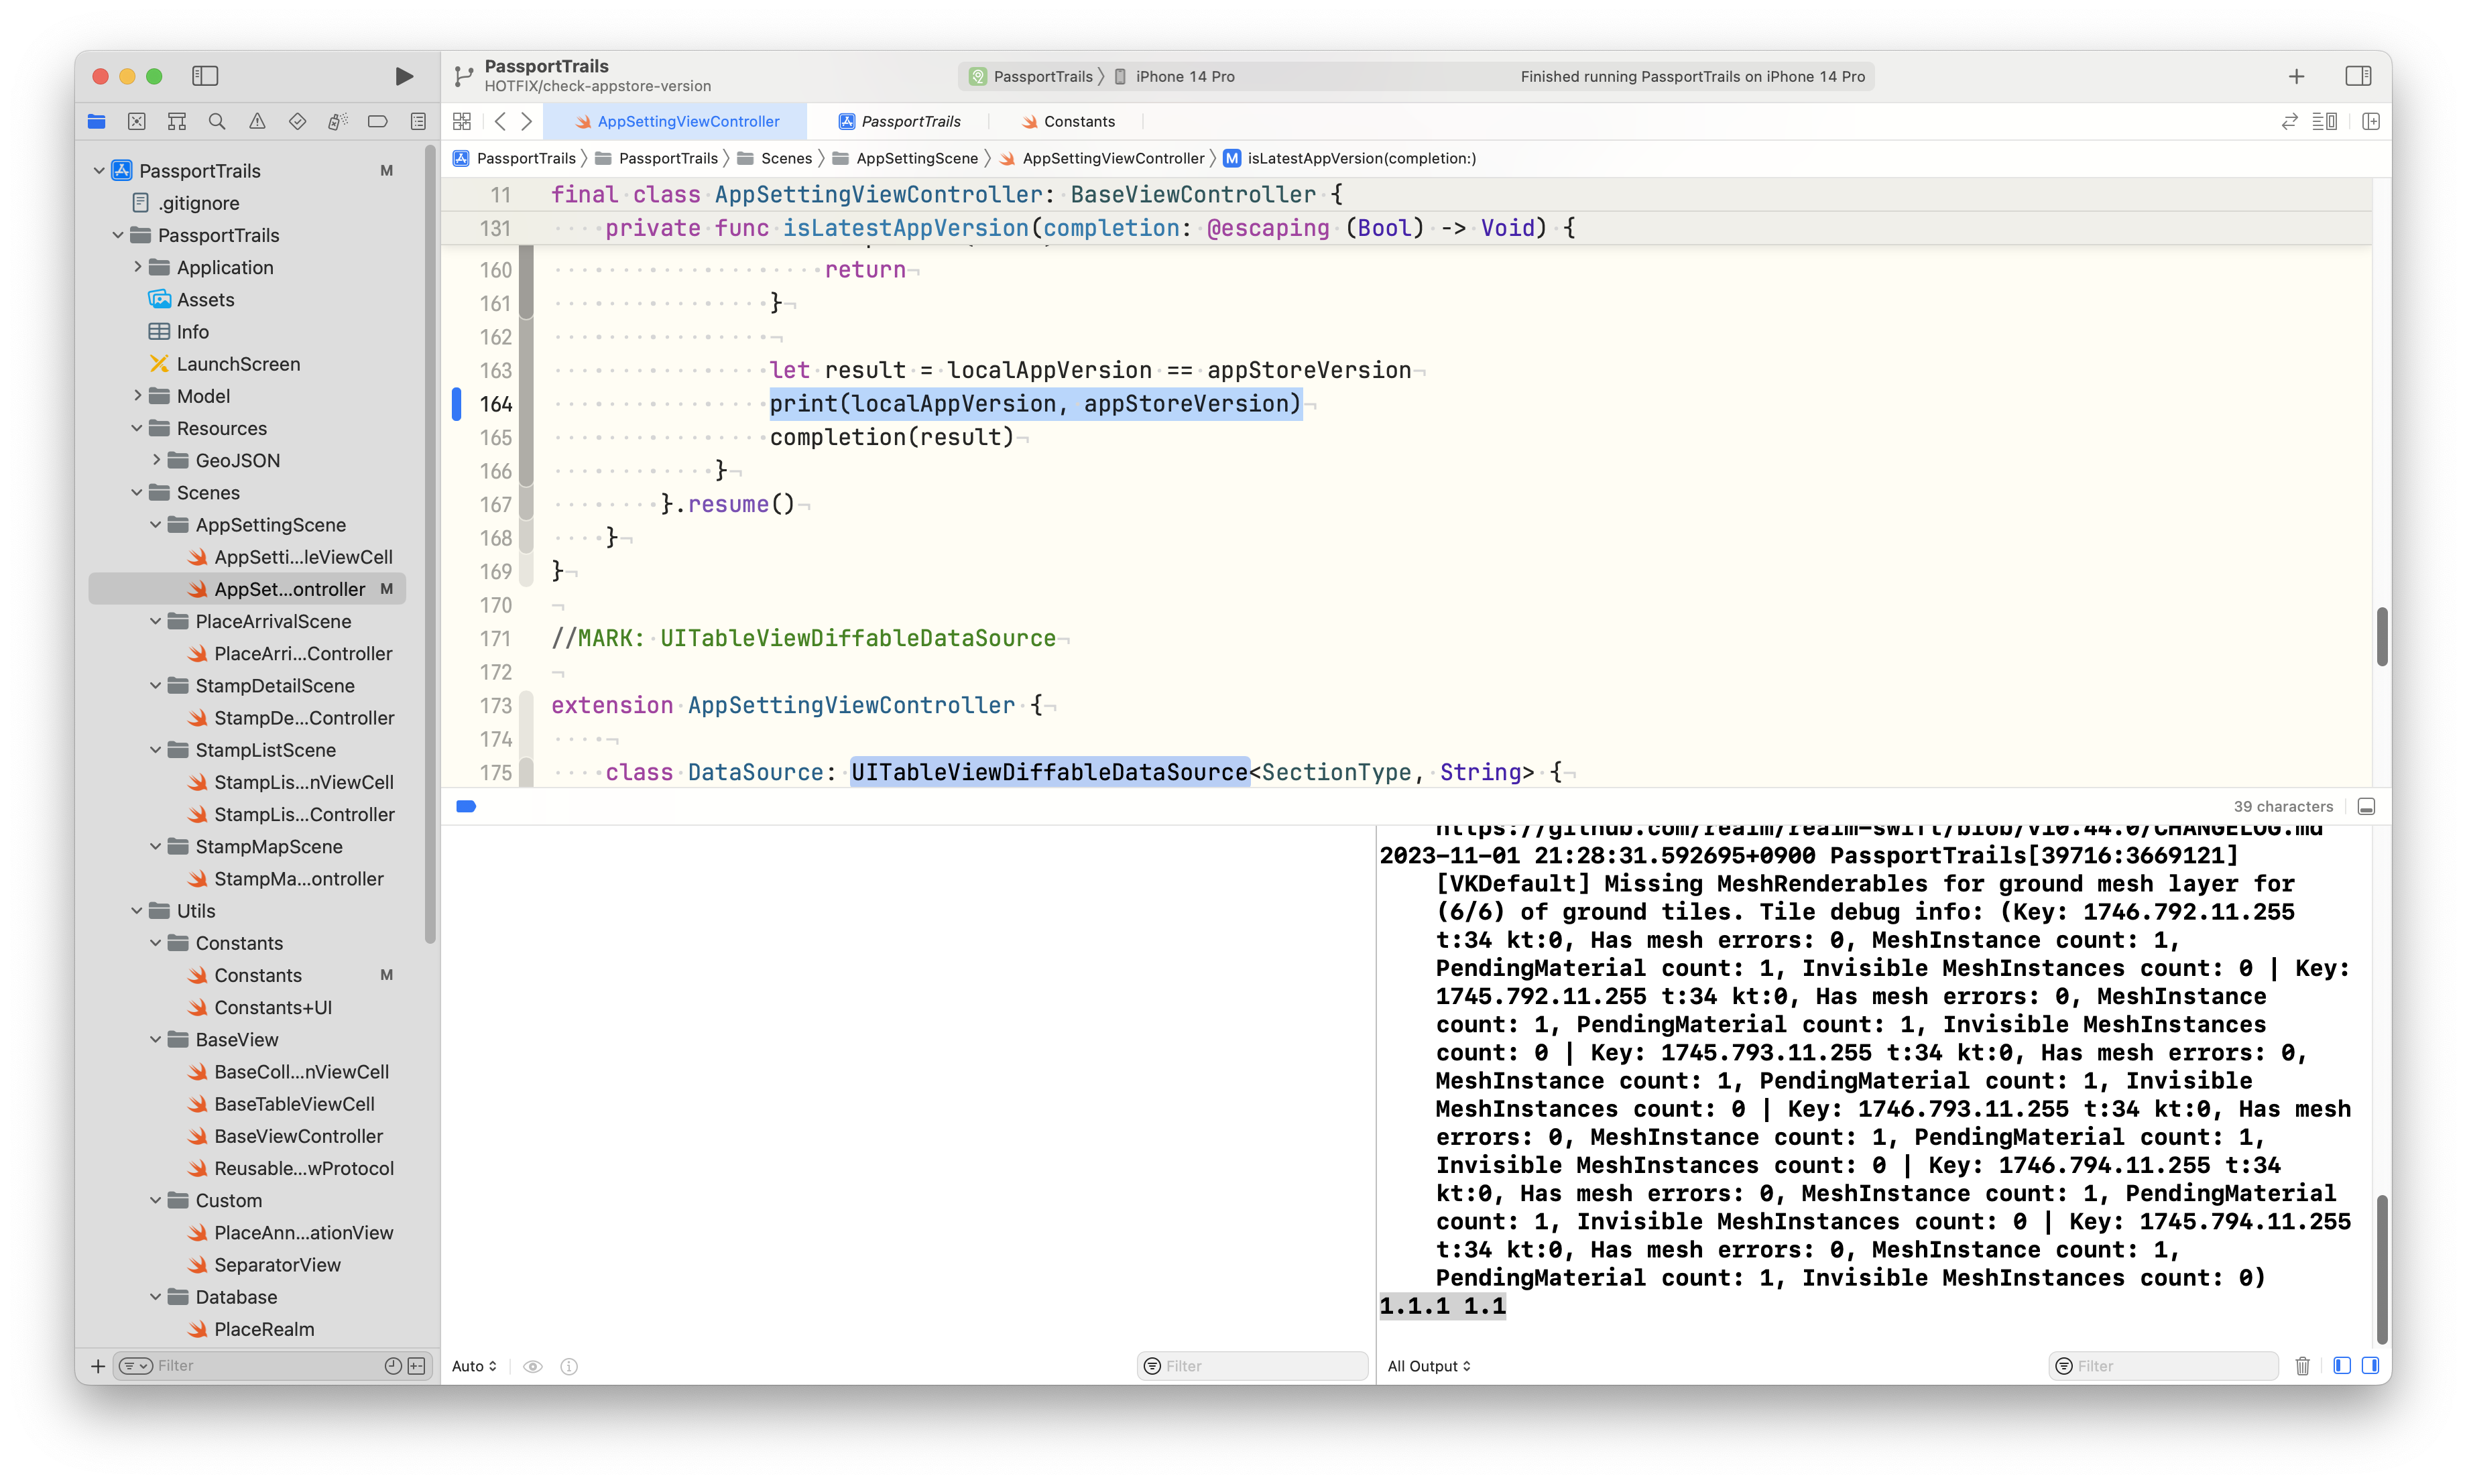The height and width of the screenshot is (1484, 2467).
Task: Collapse the PassportTrails project root
Action: (x=99, y=171)
